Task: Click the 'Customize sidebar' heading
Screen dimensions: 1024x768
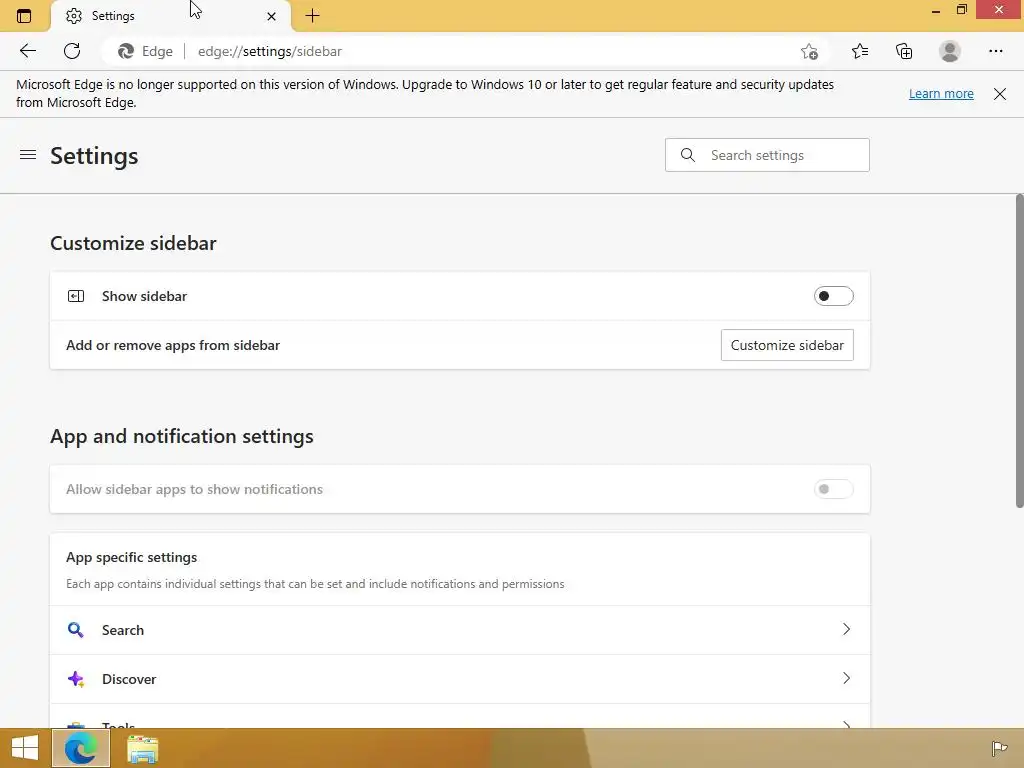Action: (133, 243)
